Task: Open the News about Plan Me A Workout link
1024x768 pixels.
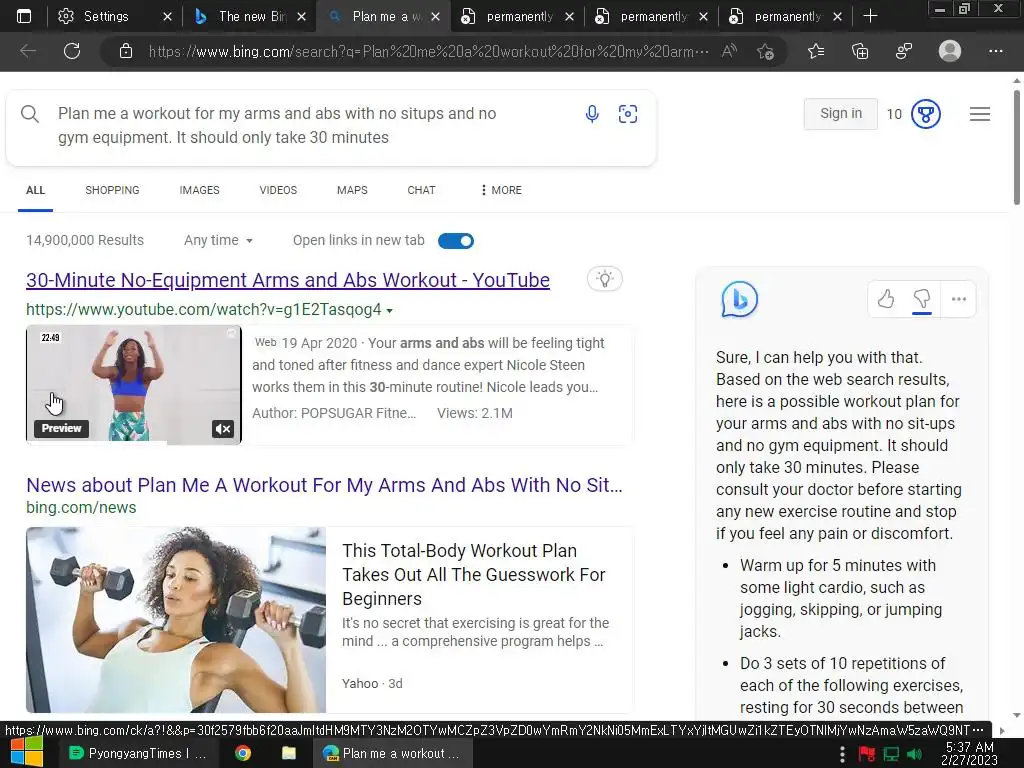Action: pyautogui.click(x=325, y=485)
